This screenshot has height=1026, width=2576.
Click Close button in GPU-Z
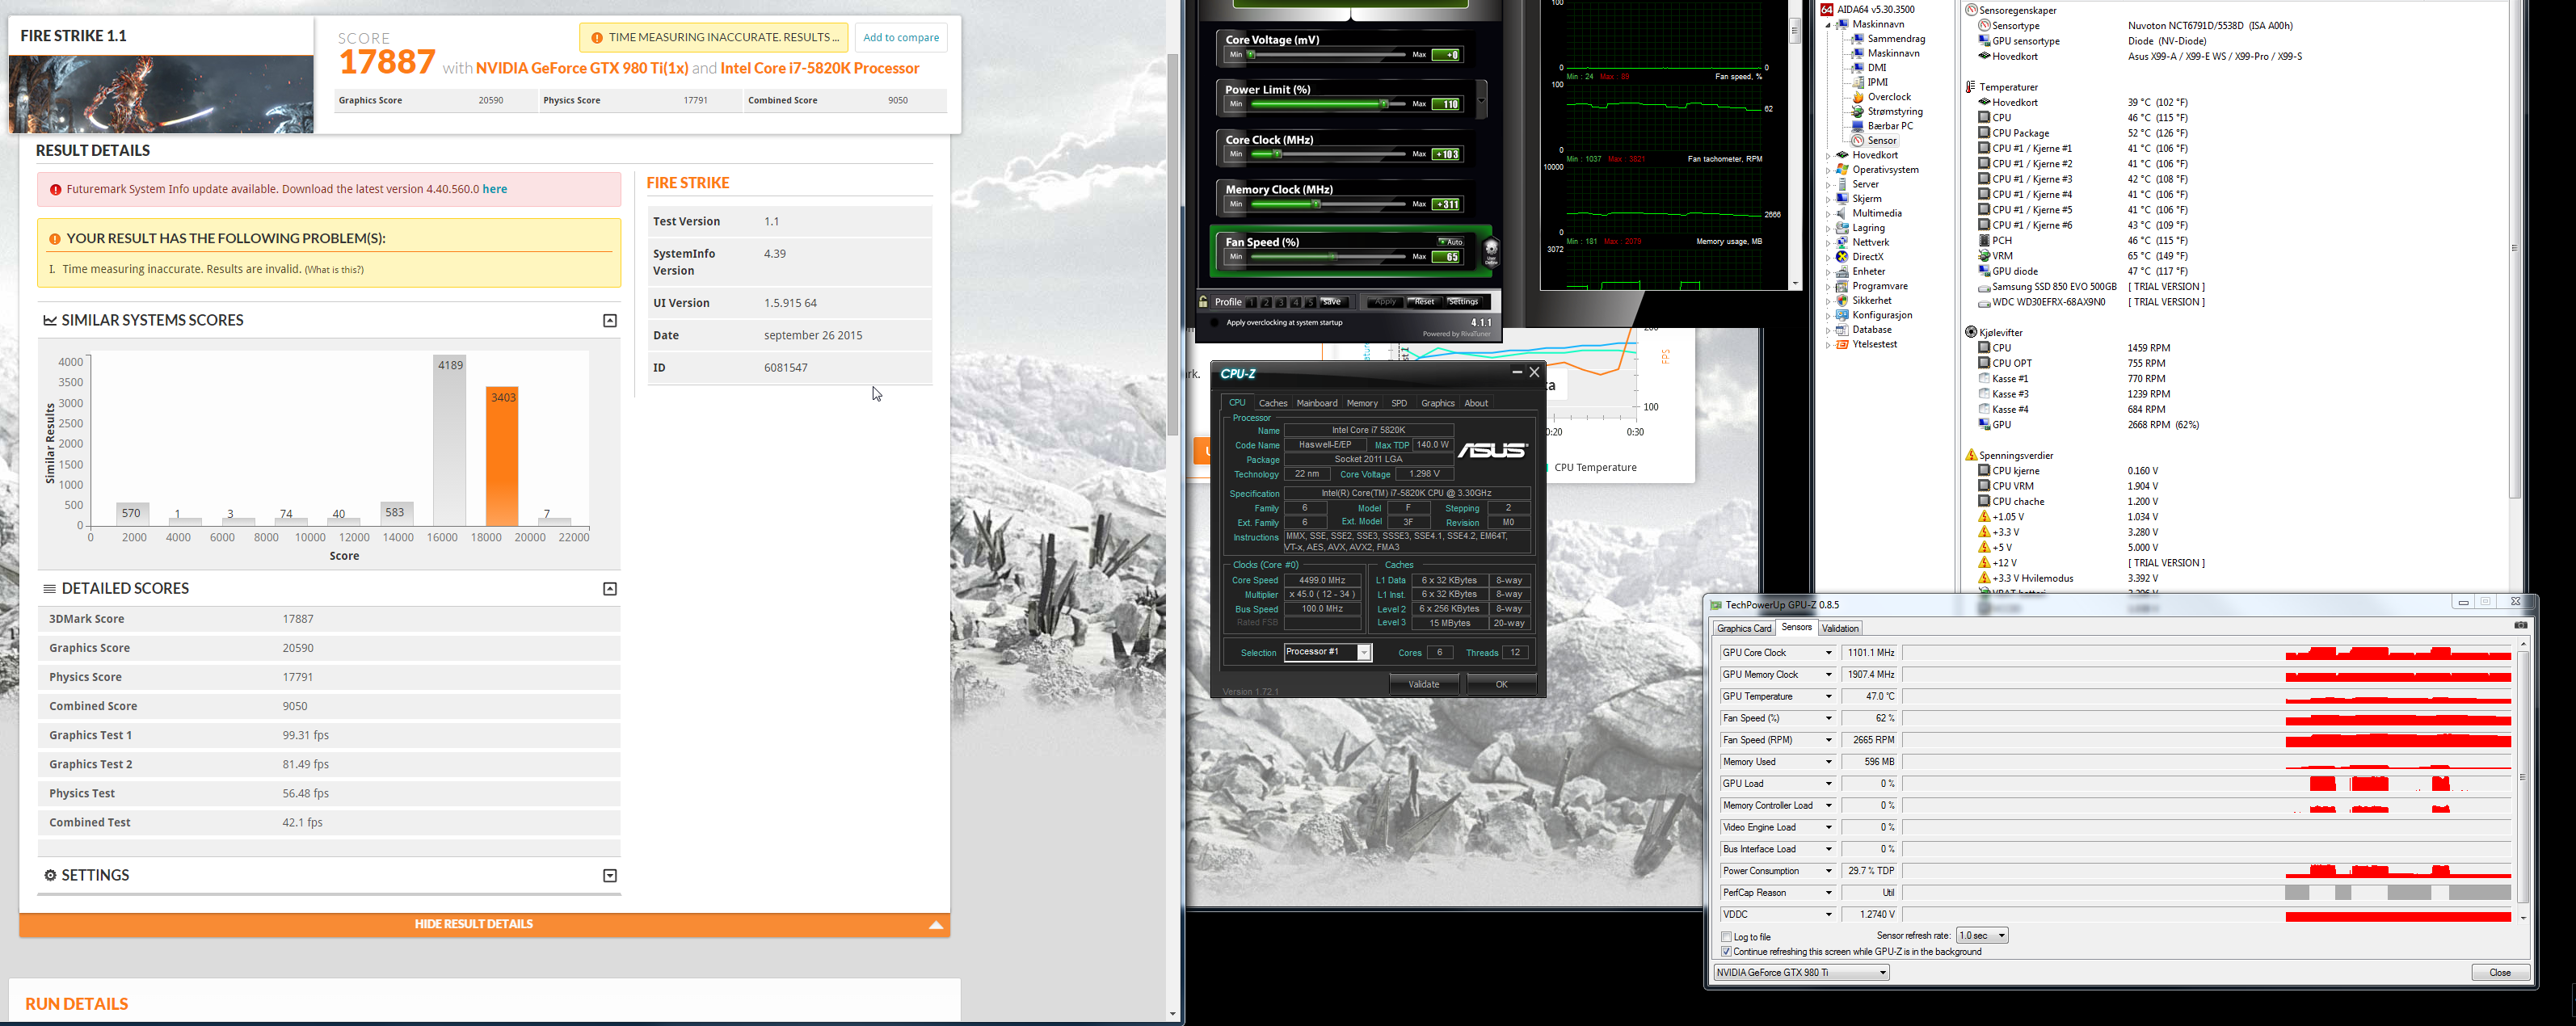2500,973
